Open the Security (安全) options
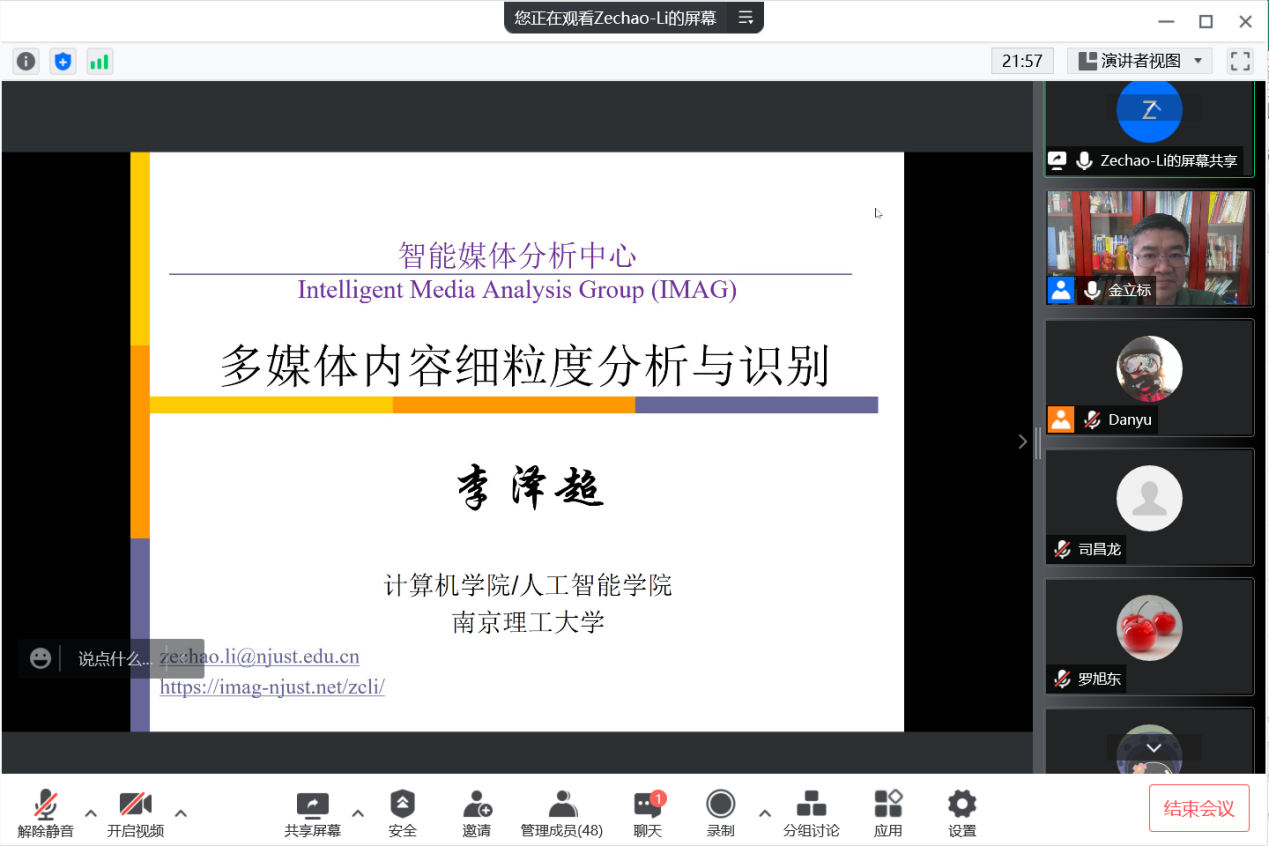Screen dimensions: 1269x846 pos(402,813)
